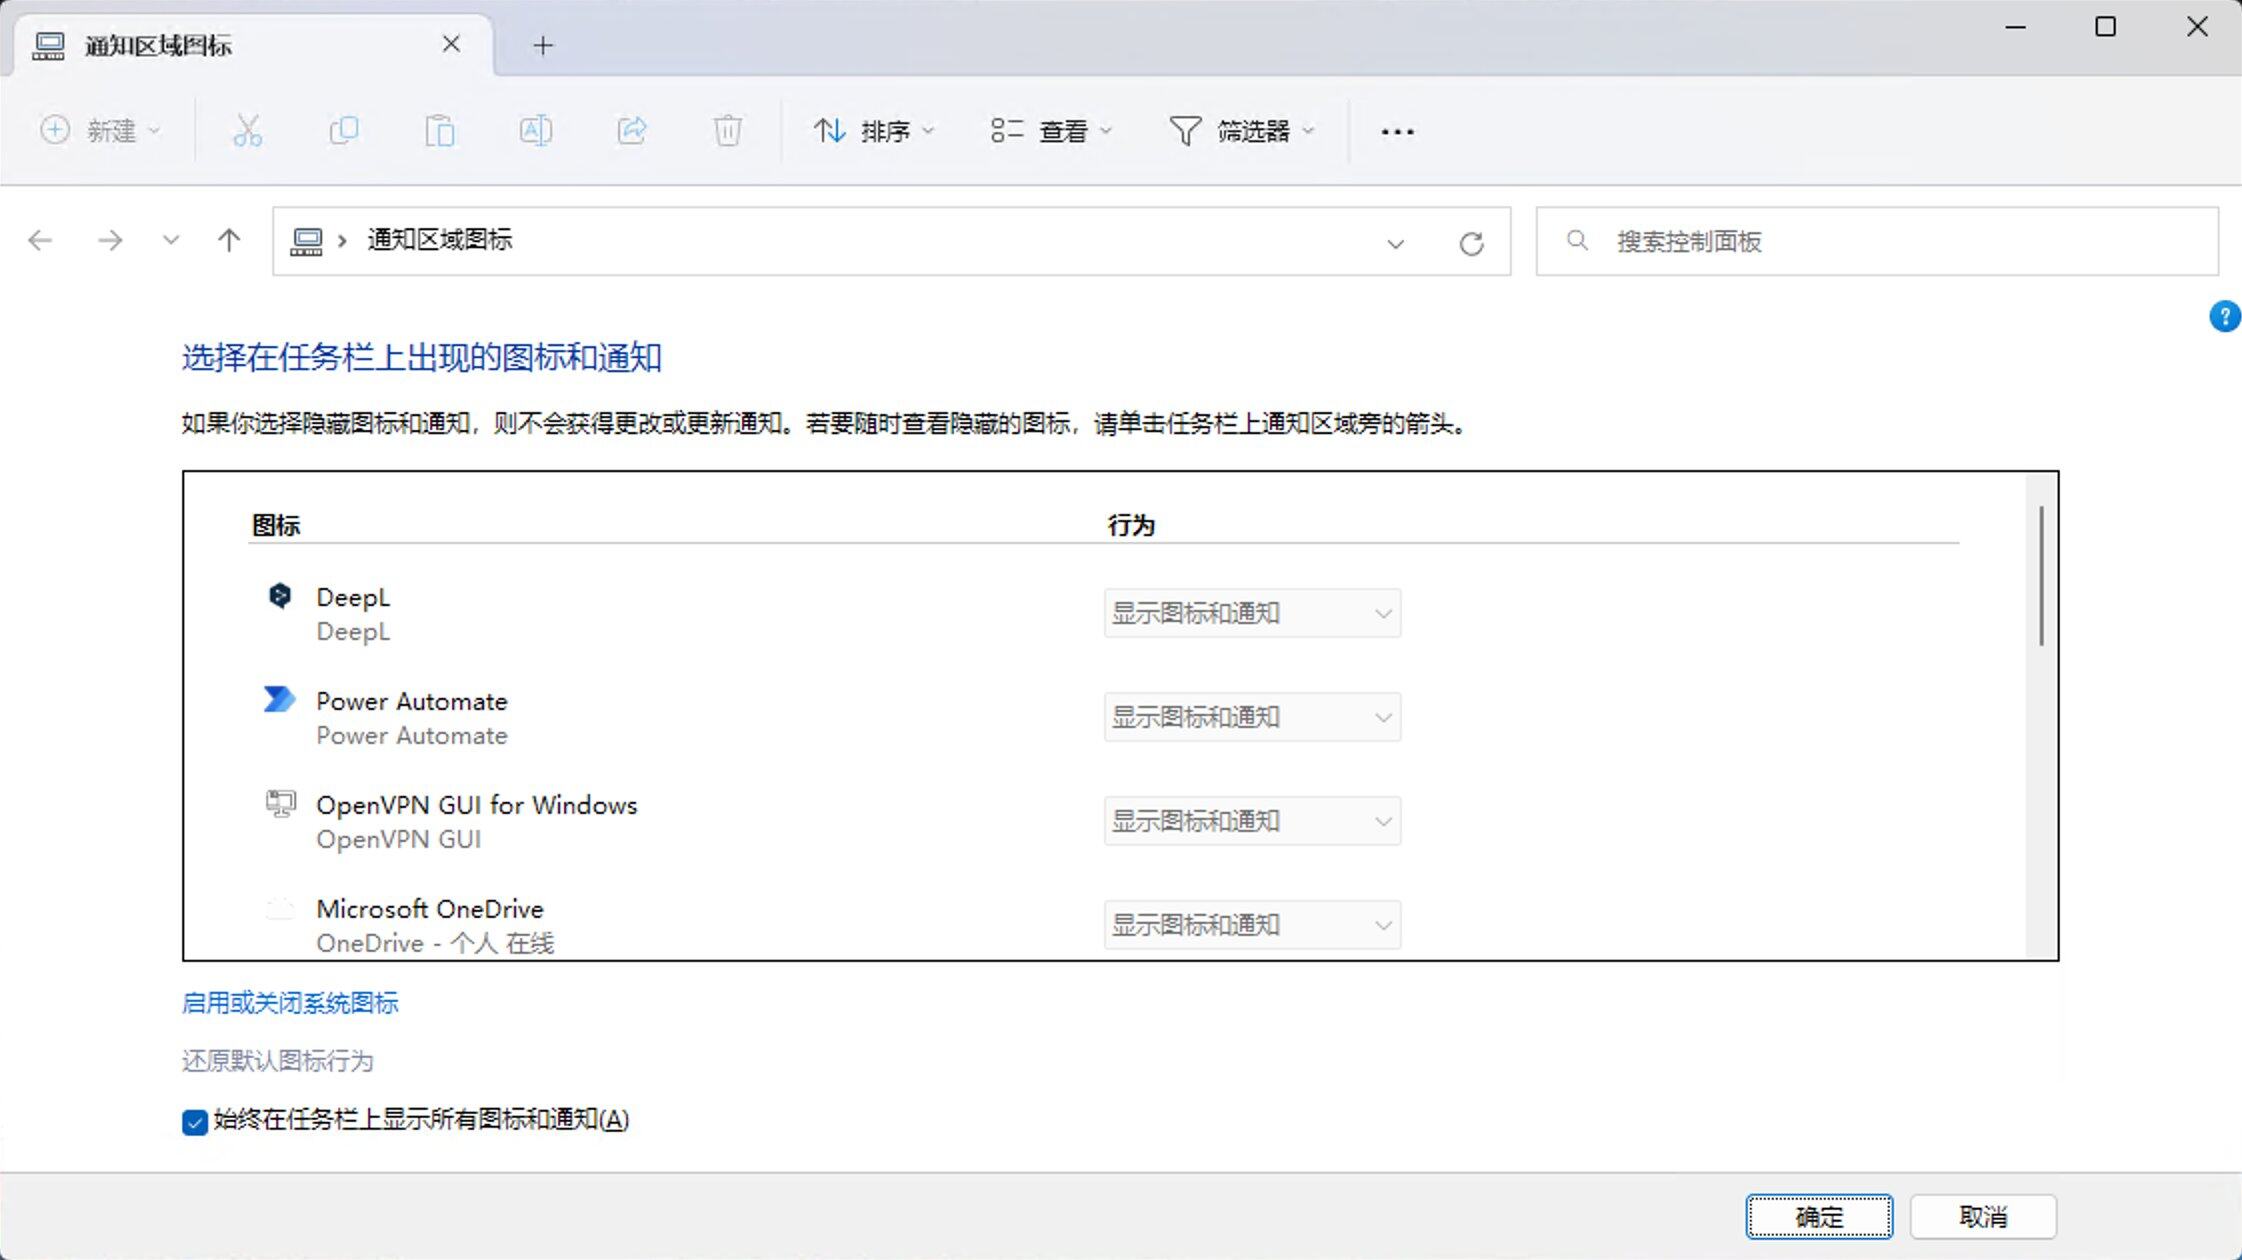Minimize the window
This screenshot has height=1260, width=2242.
pos(2015,27)
